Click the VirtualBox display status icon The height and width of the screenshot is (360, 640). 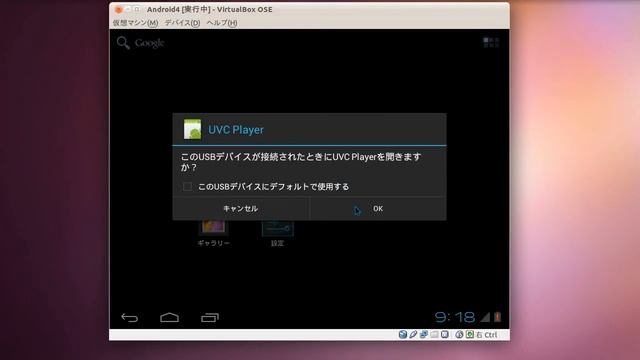(x=444, y=335)
